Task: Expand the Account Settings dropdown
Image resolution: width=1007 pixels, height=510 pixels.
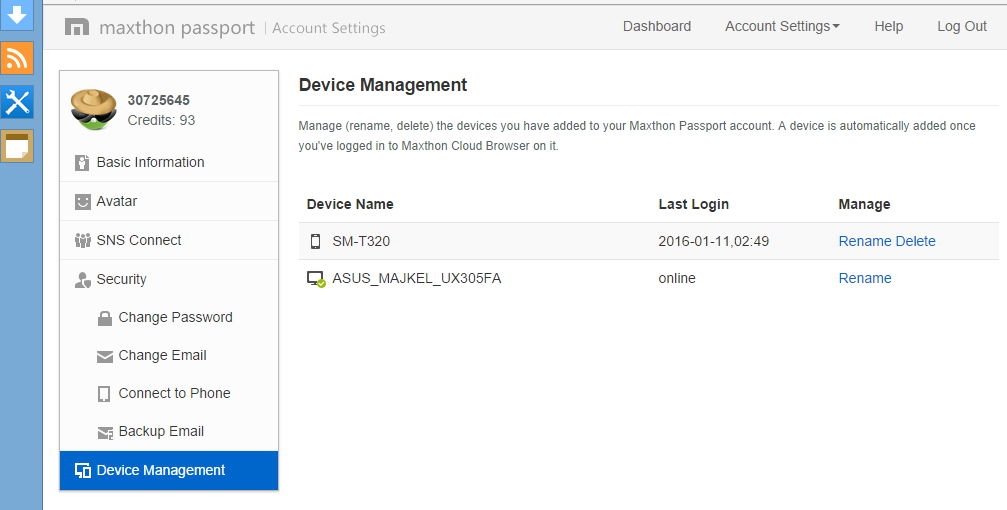Action: pos(782,26)
